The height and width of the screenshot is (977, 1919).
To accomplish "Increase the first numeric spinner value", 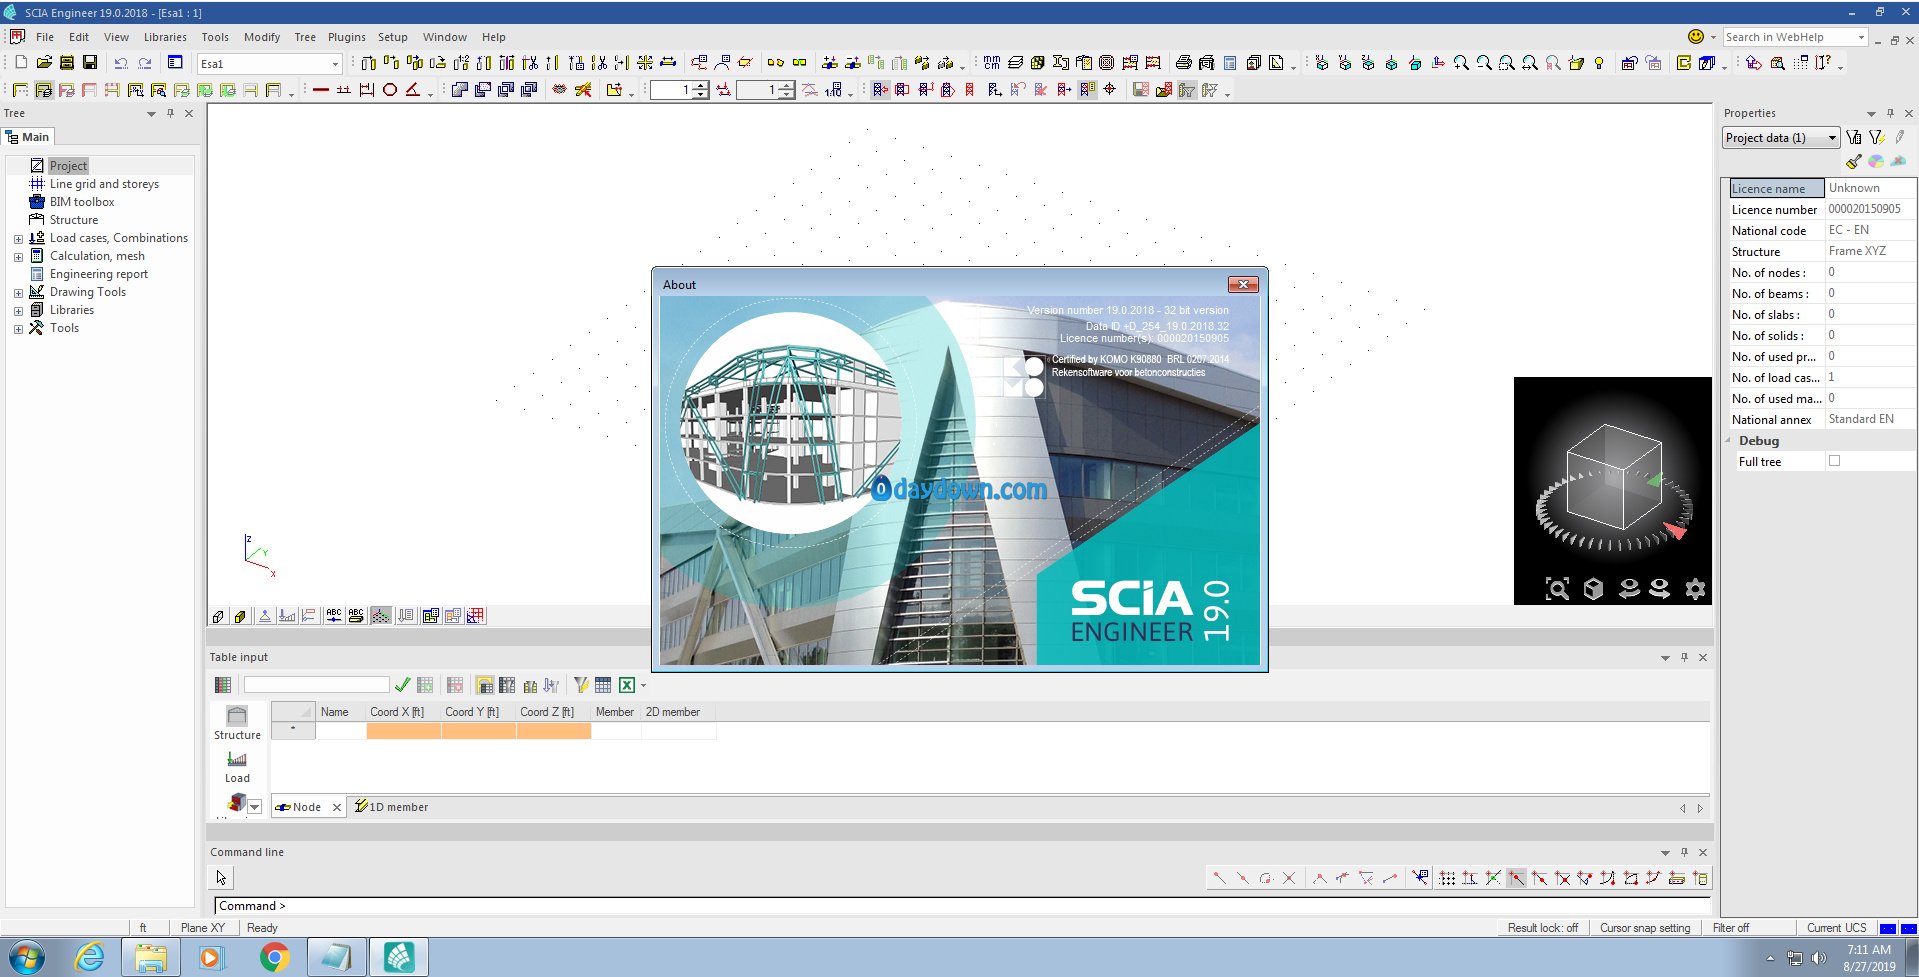I will coord(701,85).
